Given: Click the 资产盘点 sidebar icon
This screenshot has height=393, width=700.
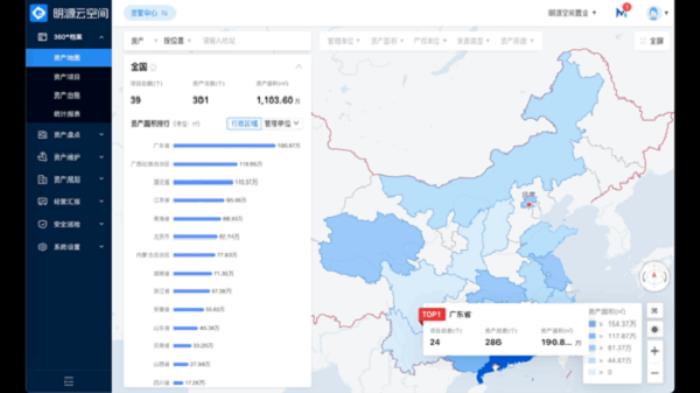Looking at the screenshot, I should click(x=42, y=134).
